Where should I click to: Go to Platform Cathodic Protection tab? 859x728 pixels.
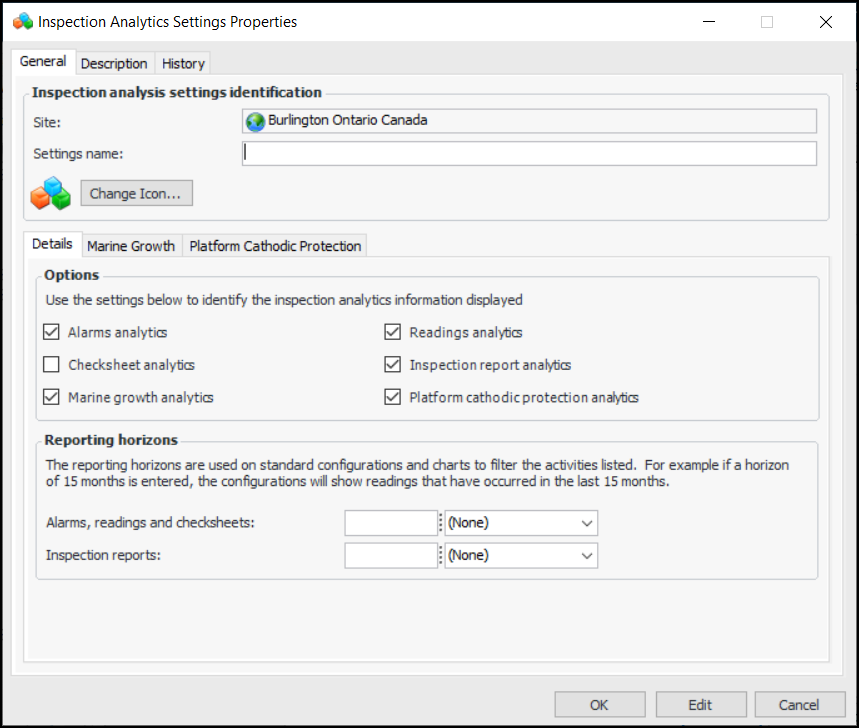(275, 246)
